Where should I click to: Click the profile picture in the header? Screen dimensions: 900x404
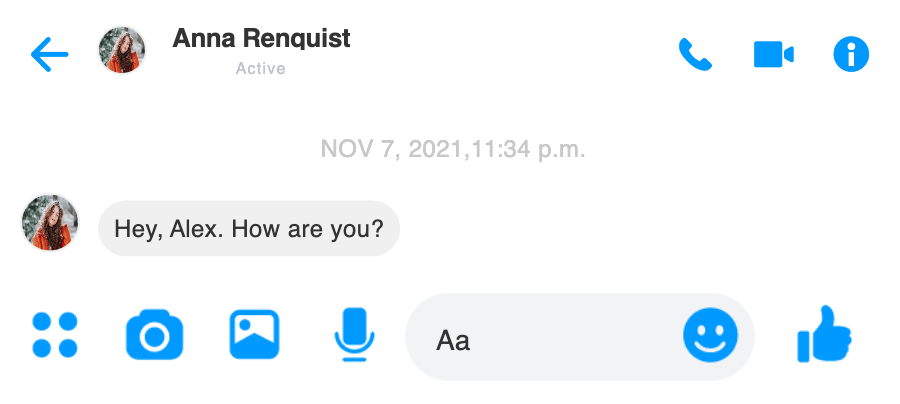pyautogui.click(x=122, y=50)
